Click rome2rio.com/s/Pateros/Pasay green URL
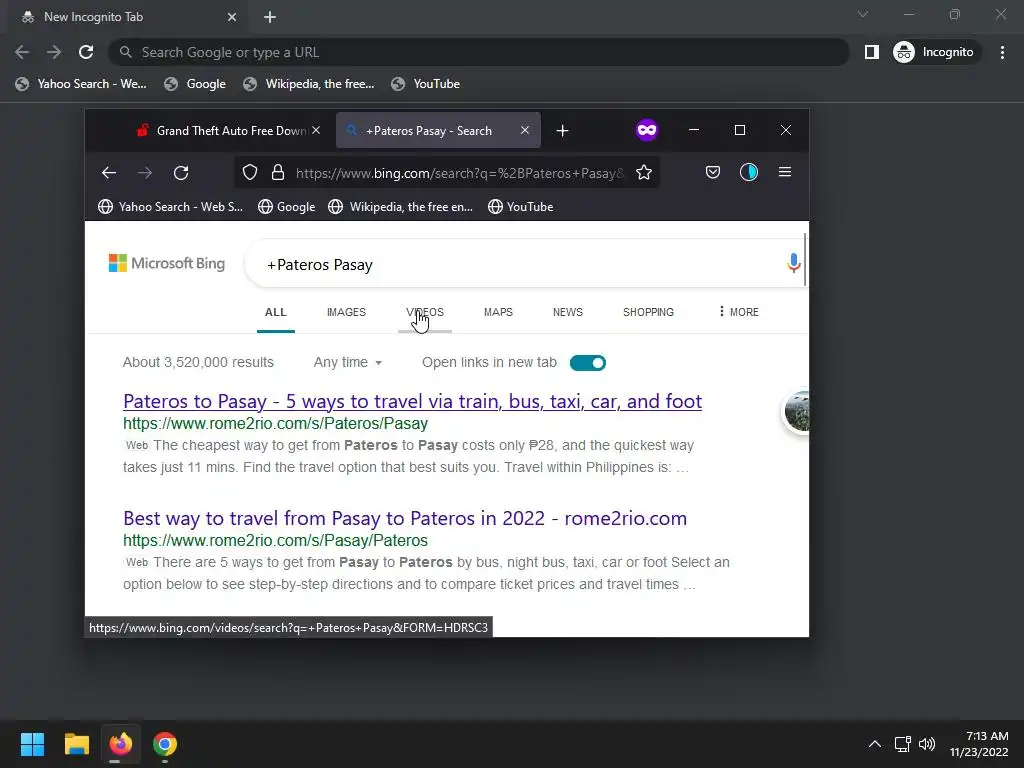 tap(275, 423)
